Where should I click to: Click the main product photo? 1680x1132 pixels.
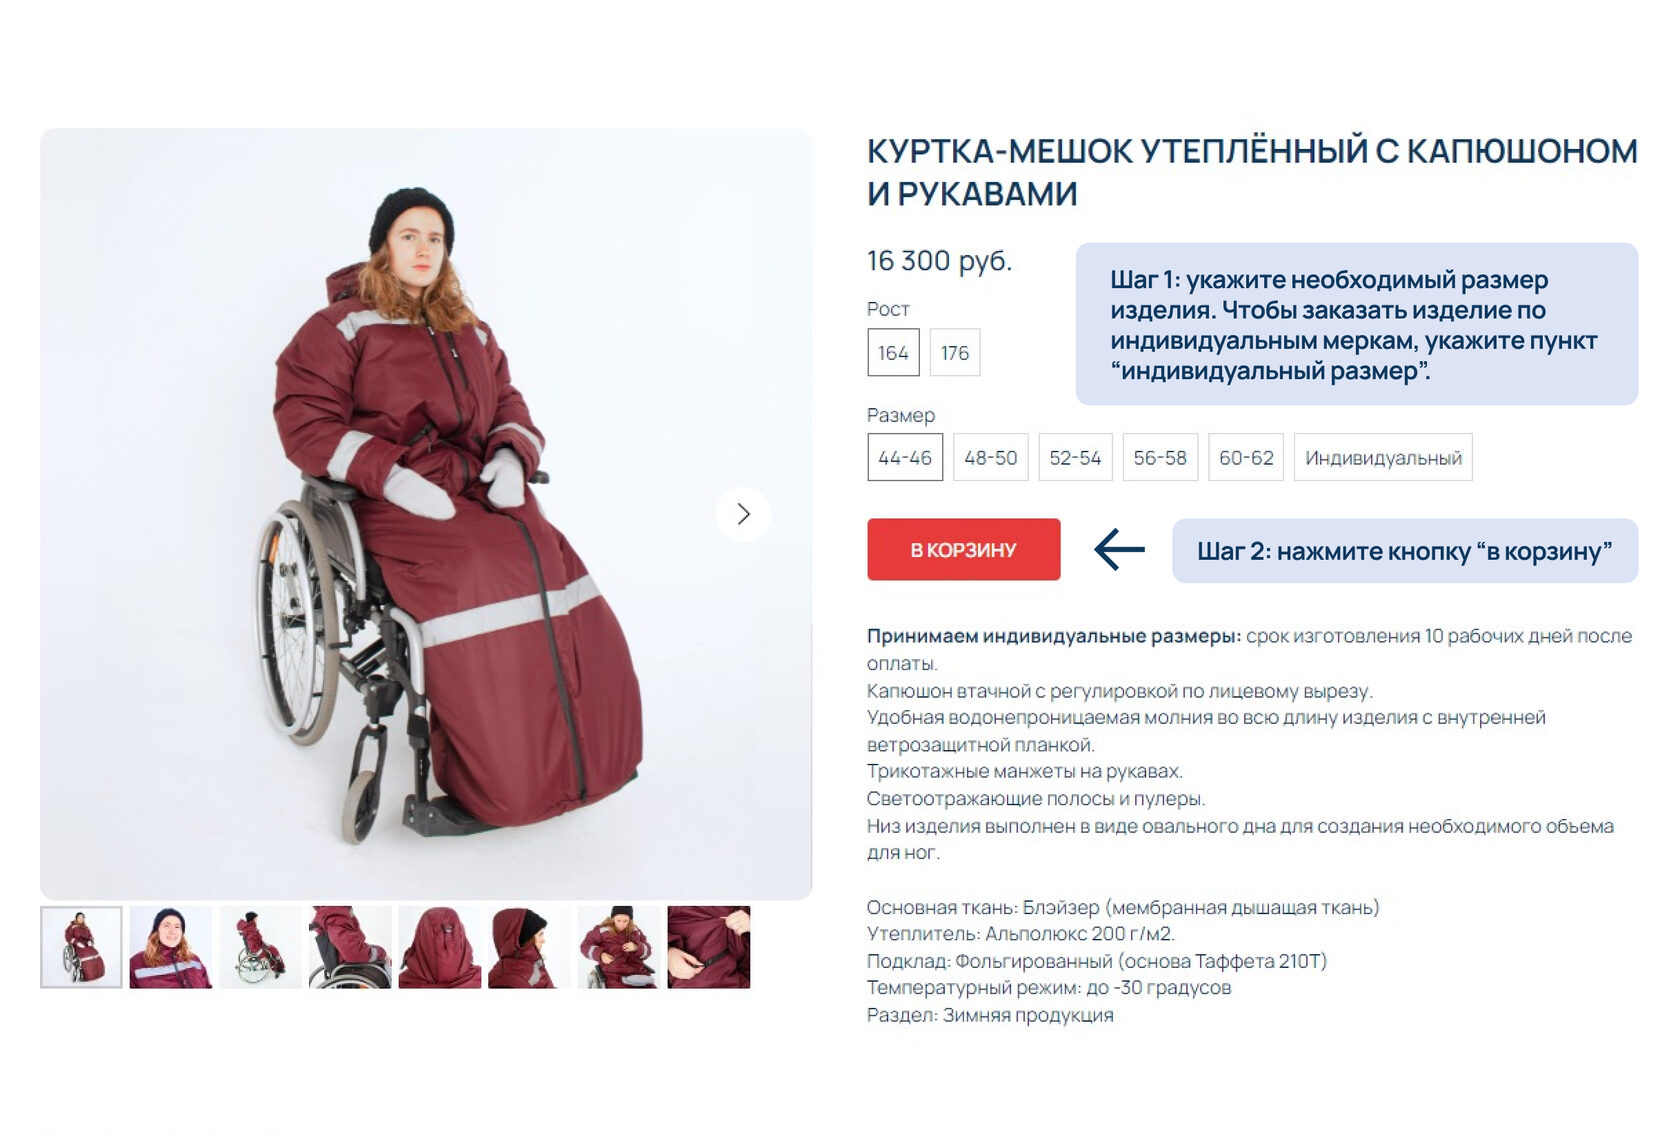click(426, 514)
